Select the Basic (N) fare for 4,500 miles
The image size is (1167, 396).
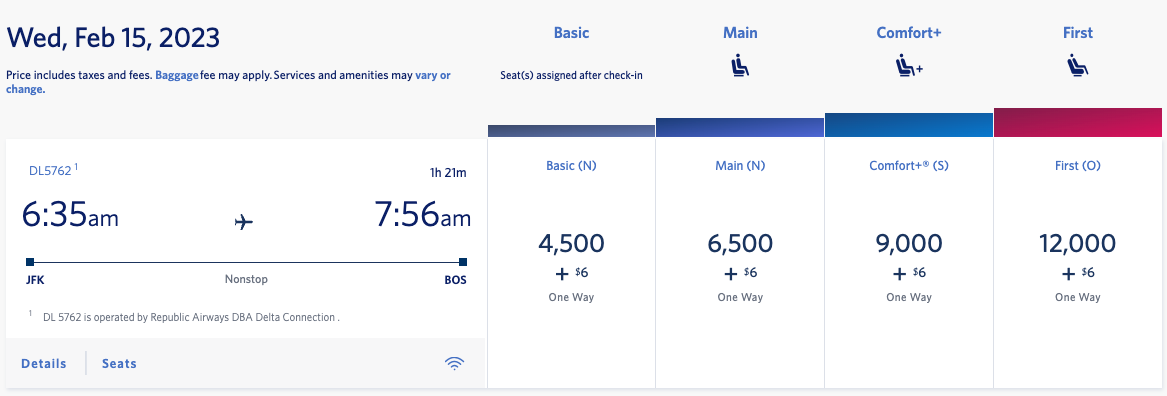coord(572,263)
